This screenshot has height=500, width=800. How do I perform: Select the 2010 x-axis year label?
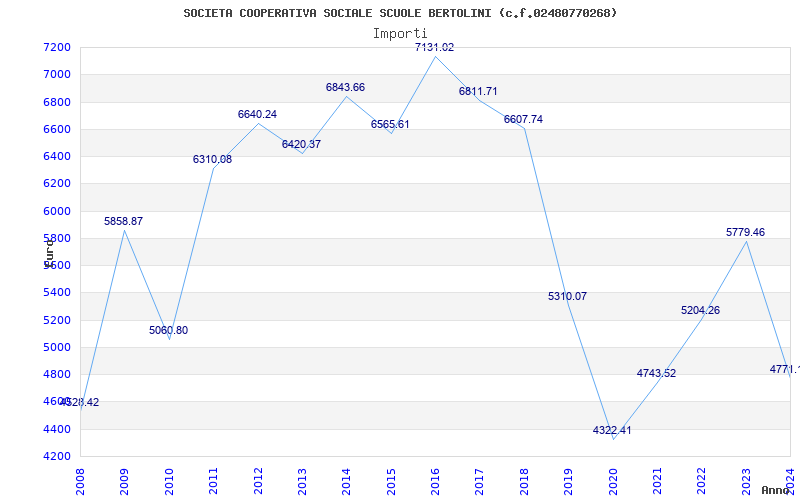(x=169, y=481)
